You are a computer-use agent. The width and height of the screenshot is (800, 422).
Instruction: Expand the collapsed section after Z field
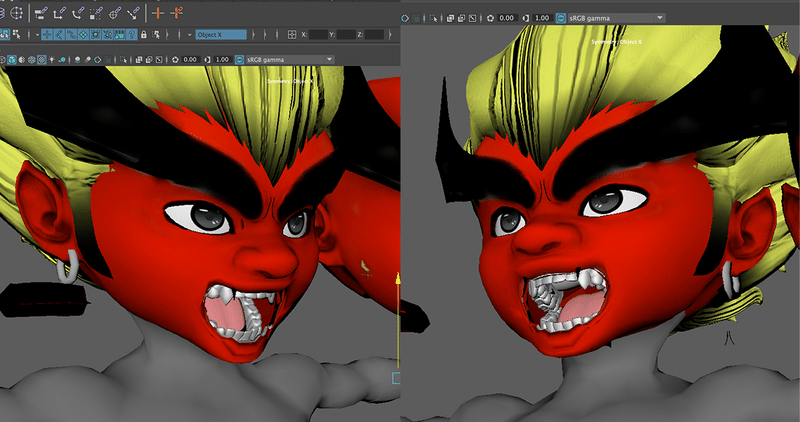point(390,35)
